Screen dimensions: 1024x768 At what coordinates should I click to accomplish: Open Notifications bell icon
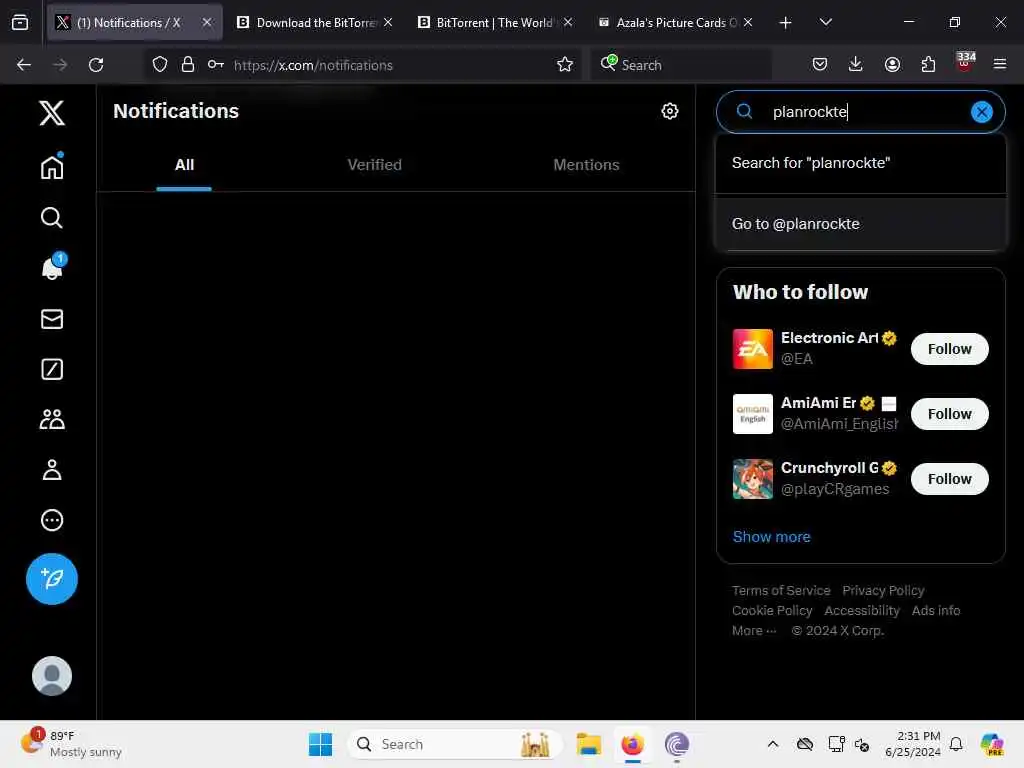pos(52,266)
